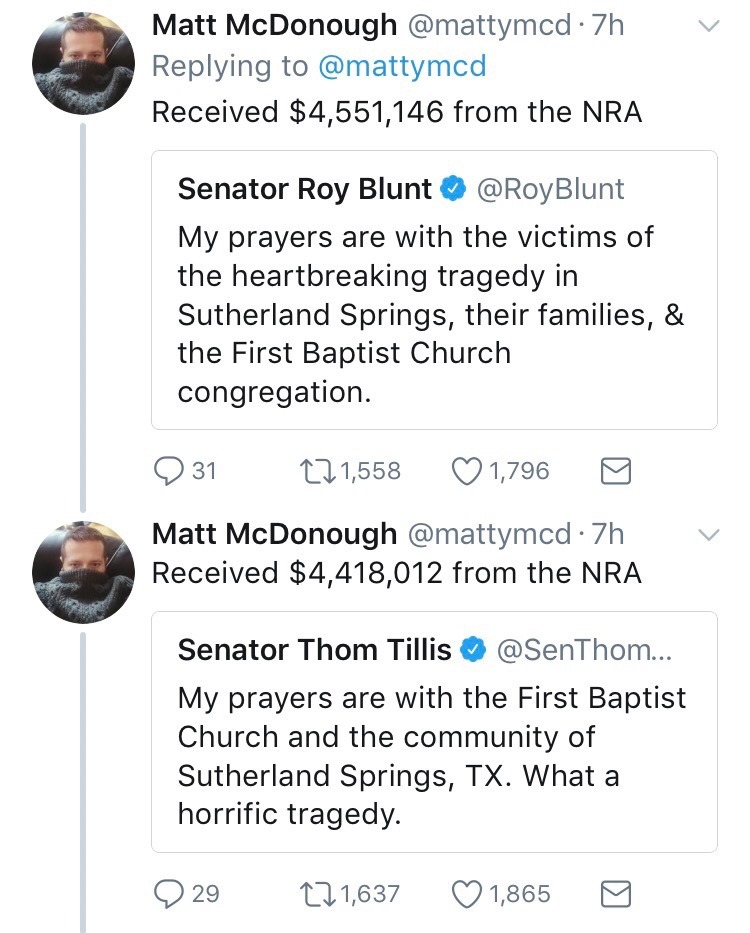This screenshot has width=750, height=933.
Task: Open Matt McDonough's profile from first tweet name
Action: click(274, 26)
